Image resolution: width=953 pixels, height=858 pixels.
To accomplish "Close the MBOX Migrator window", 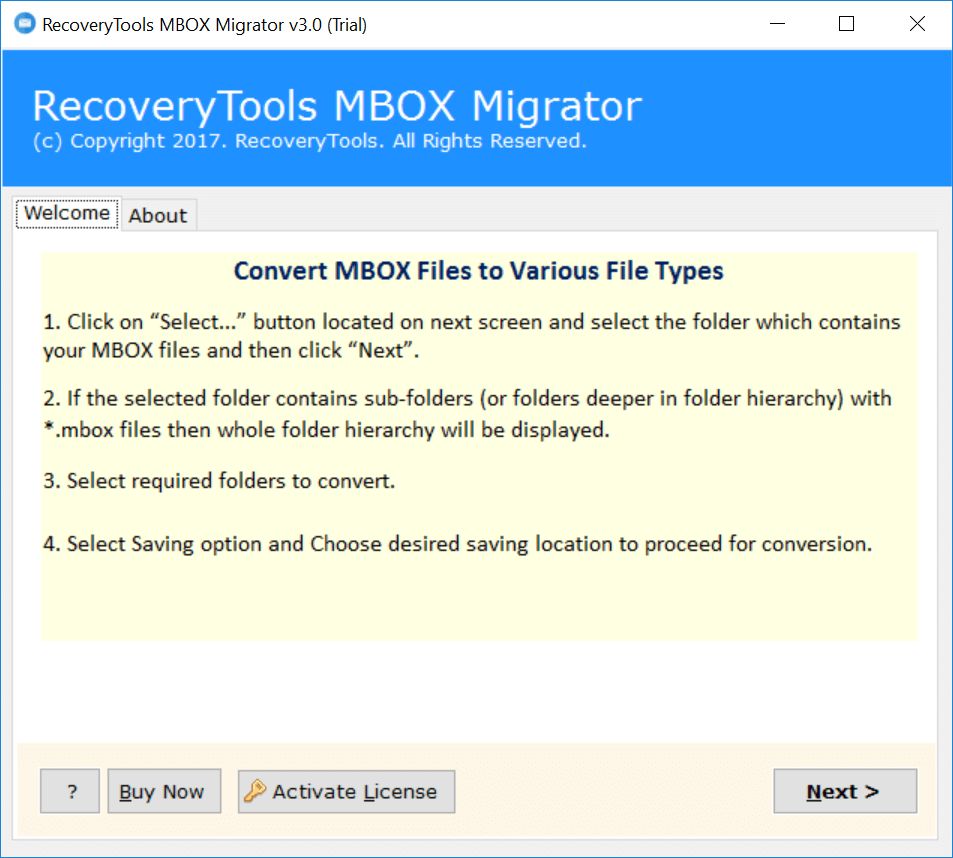I will pos(917,24).
